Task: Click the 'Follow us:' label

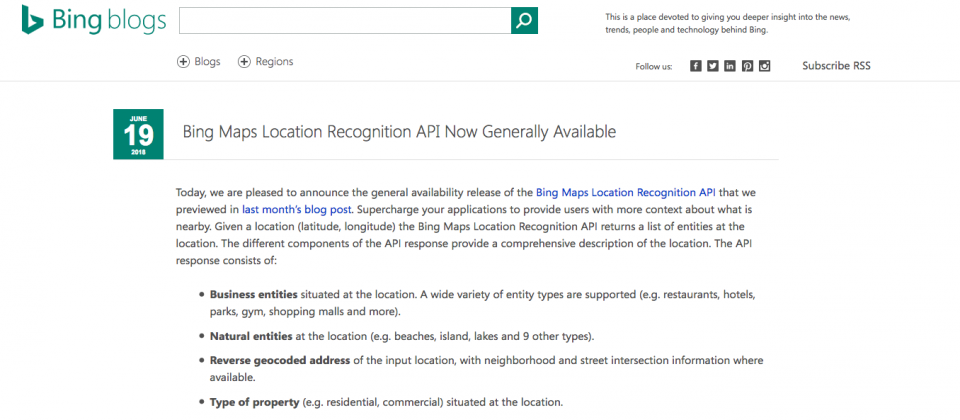Action: click(x=654, y=67)
